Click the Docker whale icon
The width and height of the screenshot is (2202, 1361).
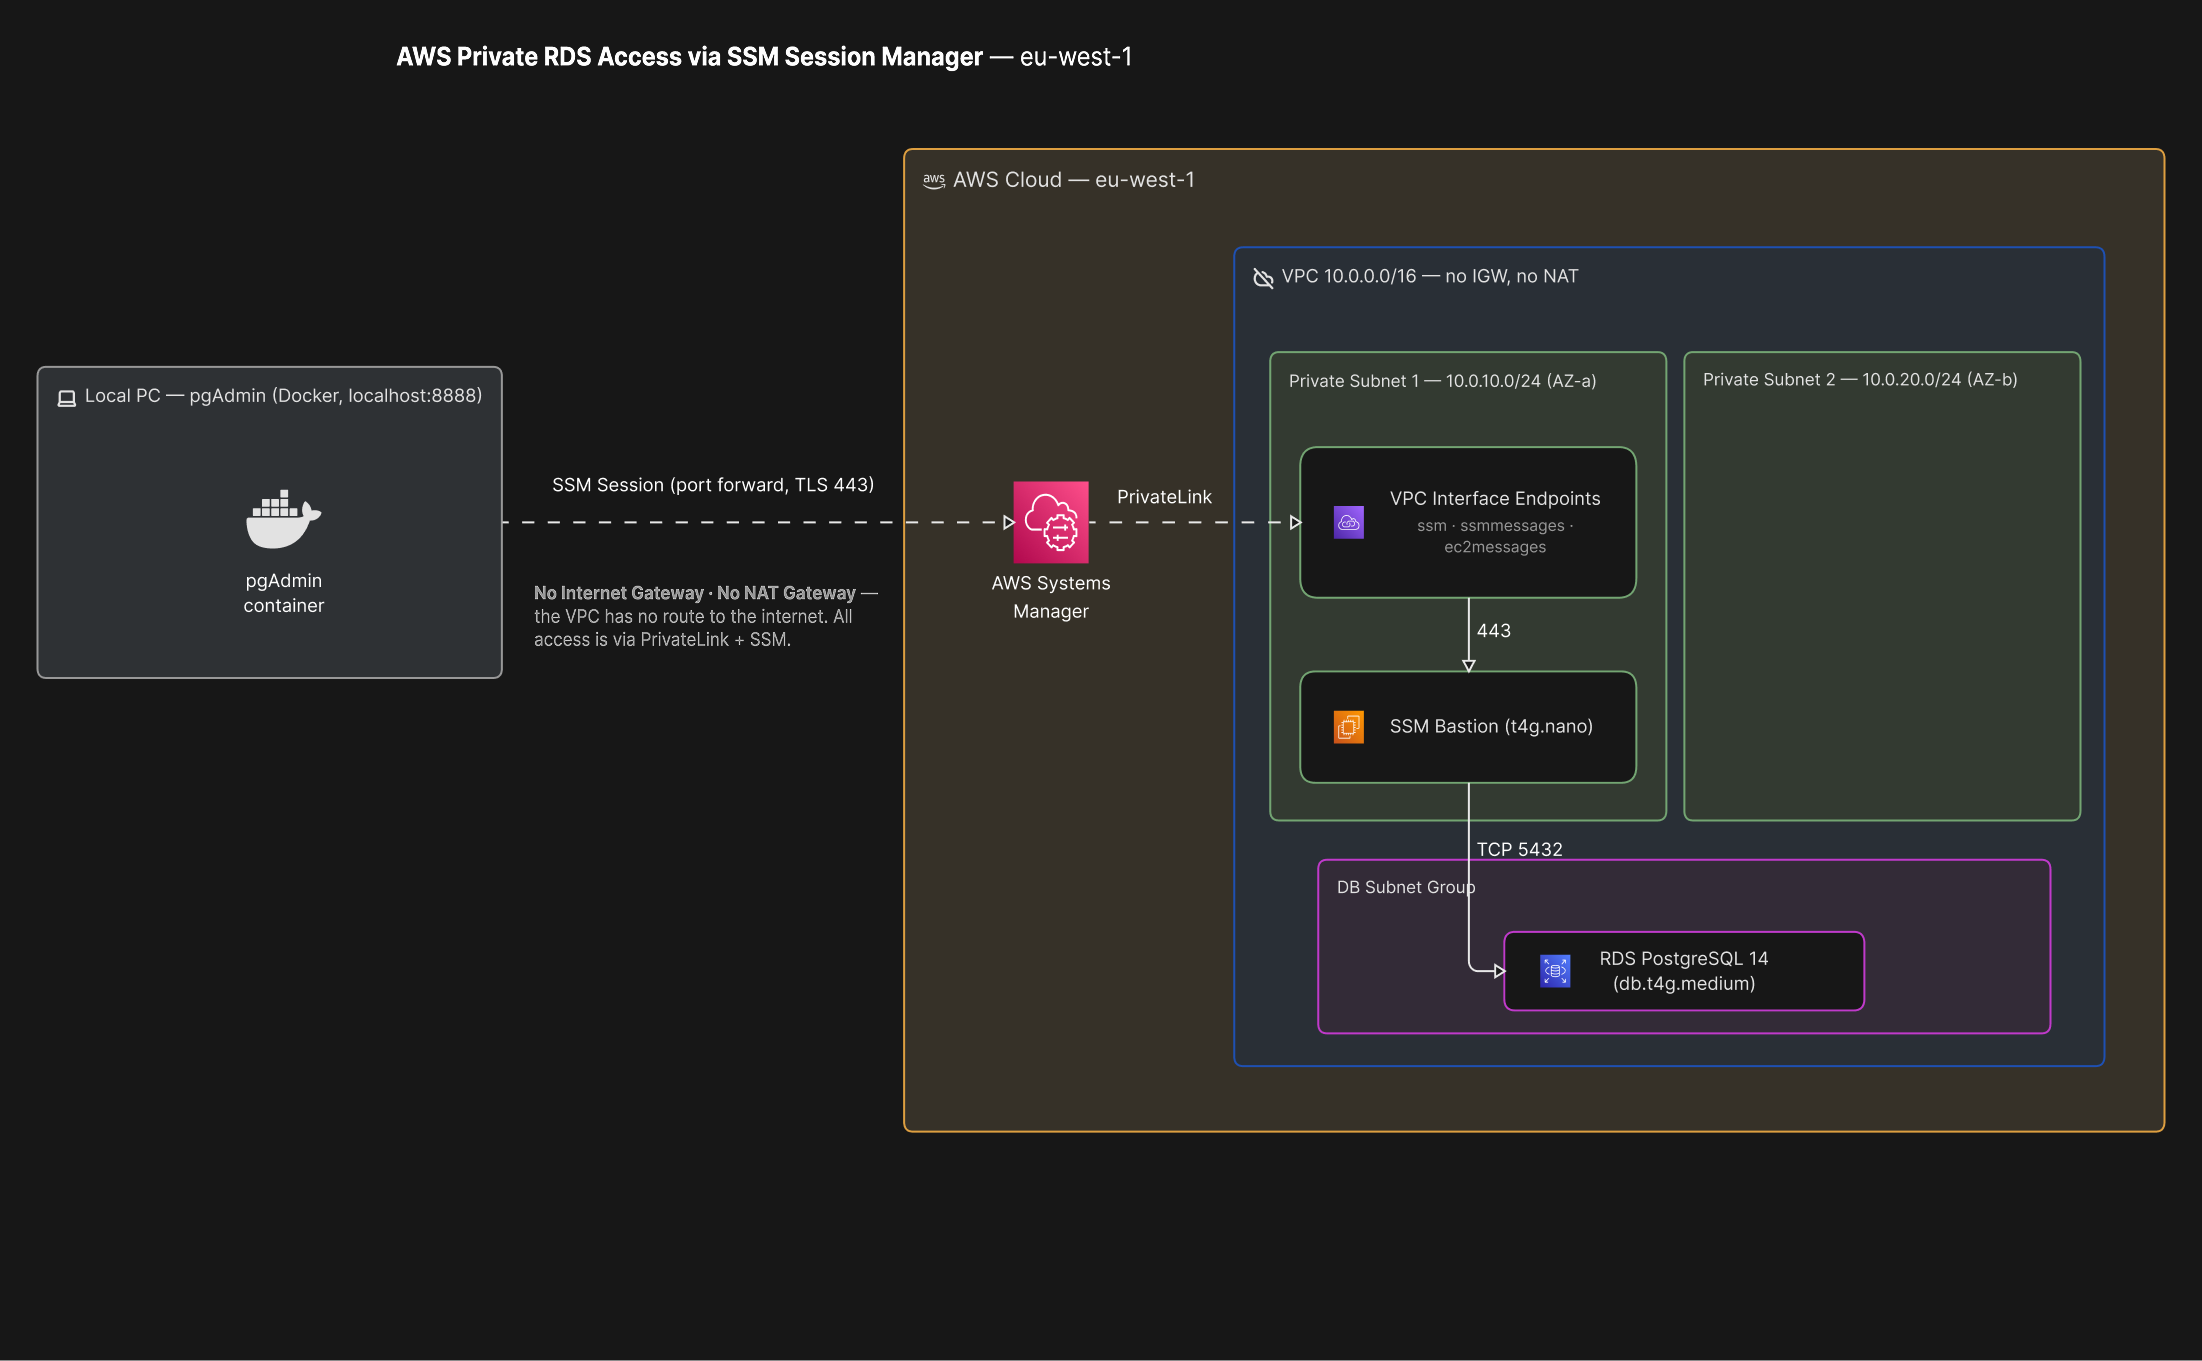[x=283, y=519]
